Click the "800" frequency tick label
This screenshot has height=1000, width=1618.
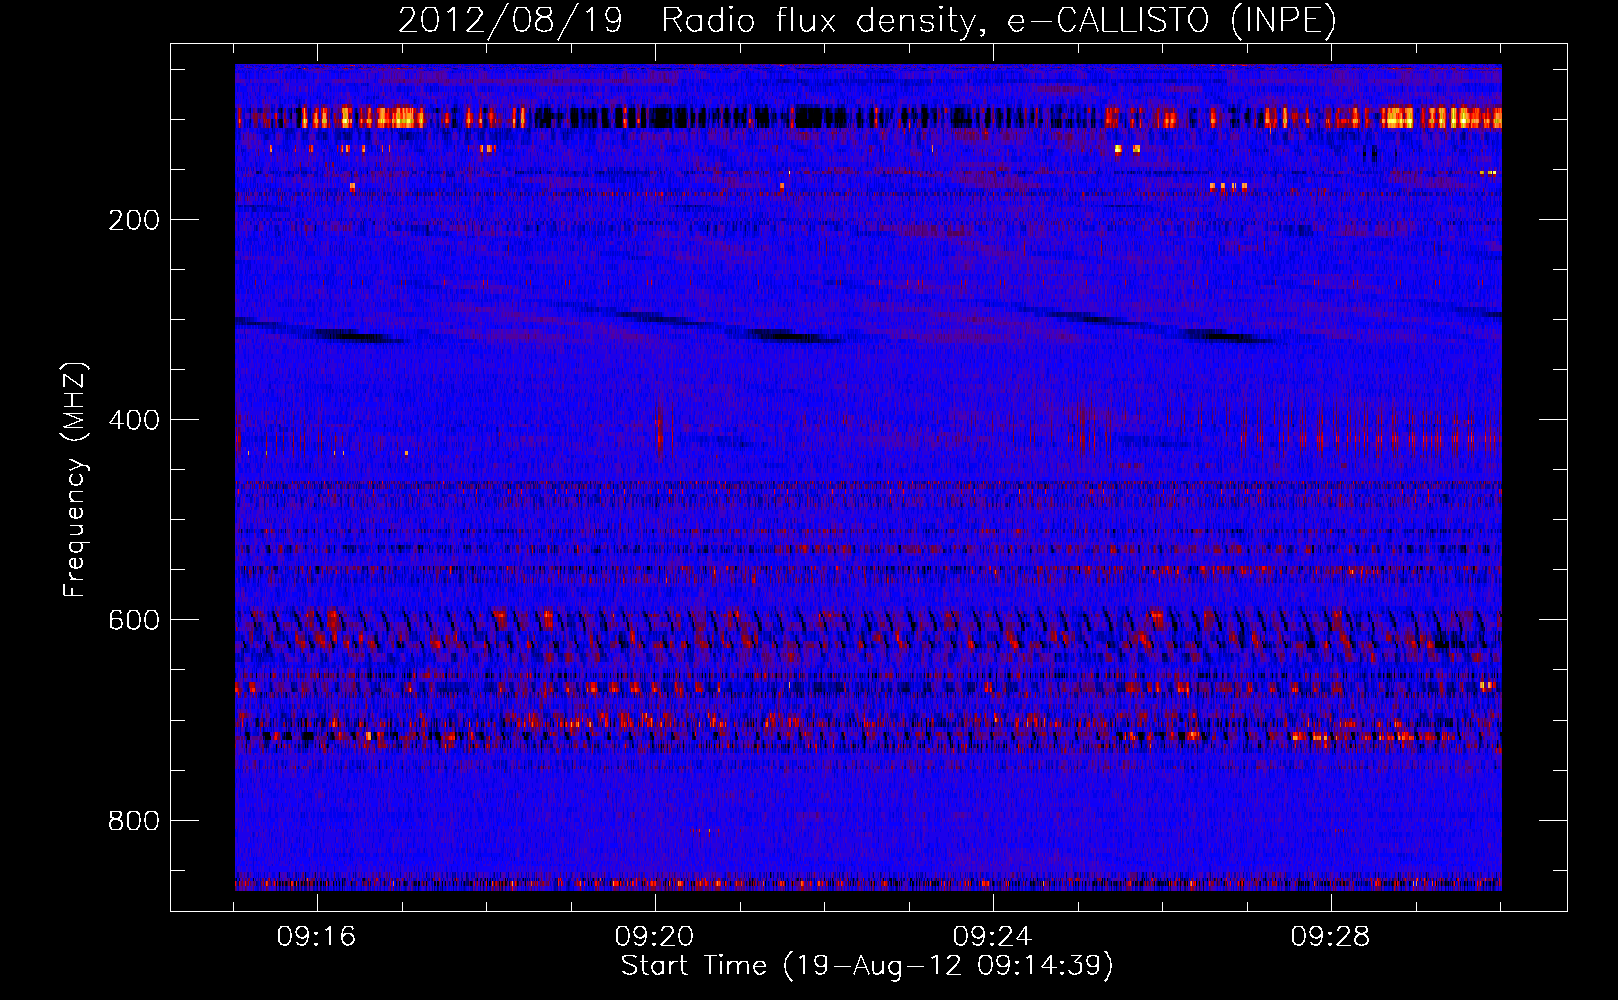pyautogui.click(x=134, y=821)
